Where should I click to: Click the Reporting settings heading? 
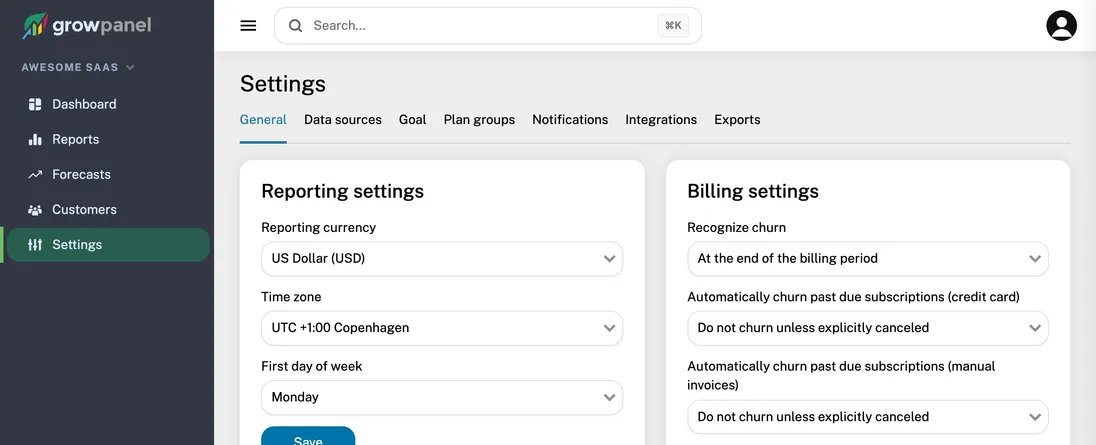342,191
